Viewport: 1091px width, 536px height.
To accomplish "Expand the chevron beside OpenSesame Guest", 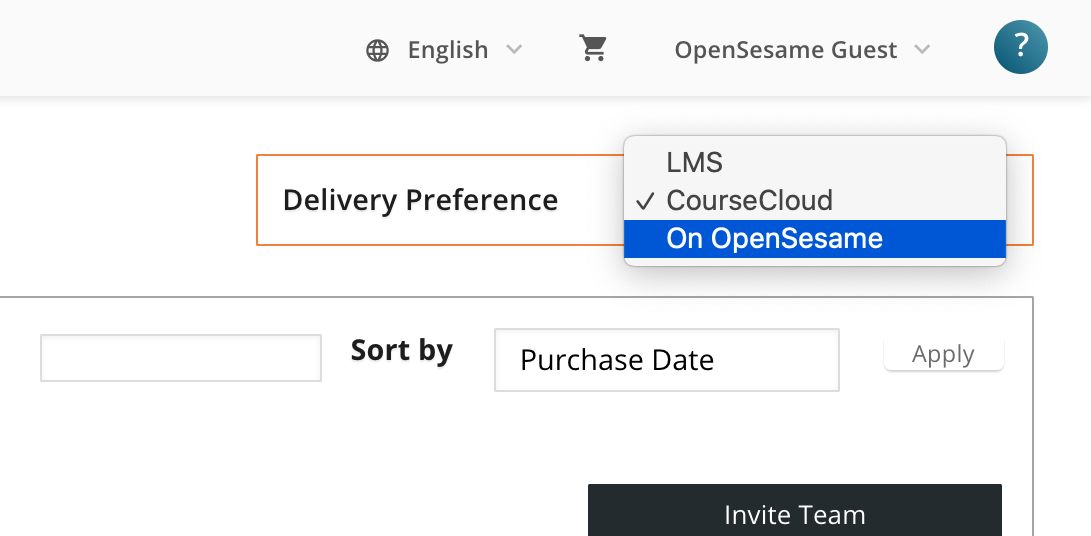I will pyautogui.click(x=922, y=49).
